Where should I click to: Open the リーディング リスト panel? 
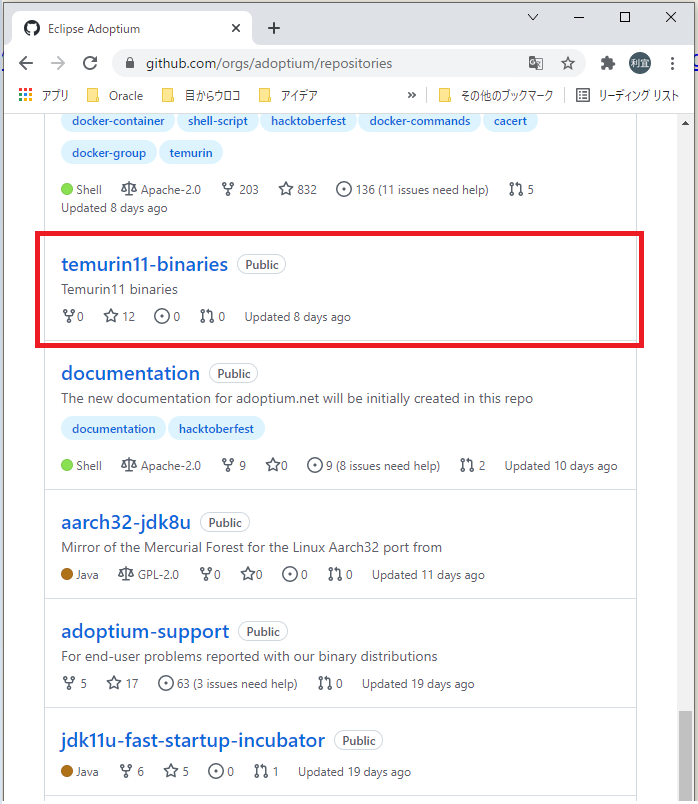coord(628,95)
